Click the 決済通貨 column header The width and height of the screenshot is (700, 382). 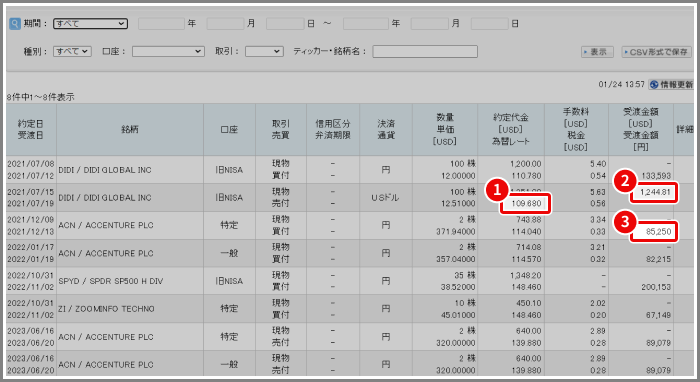coord(386,129)
